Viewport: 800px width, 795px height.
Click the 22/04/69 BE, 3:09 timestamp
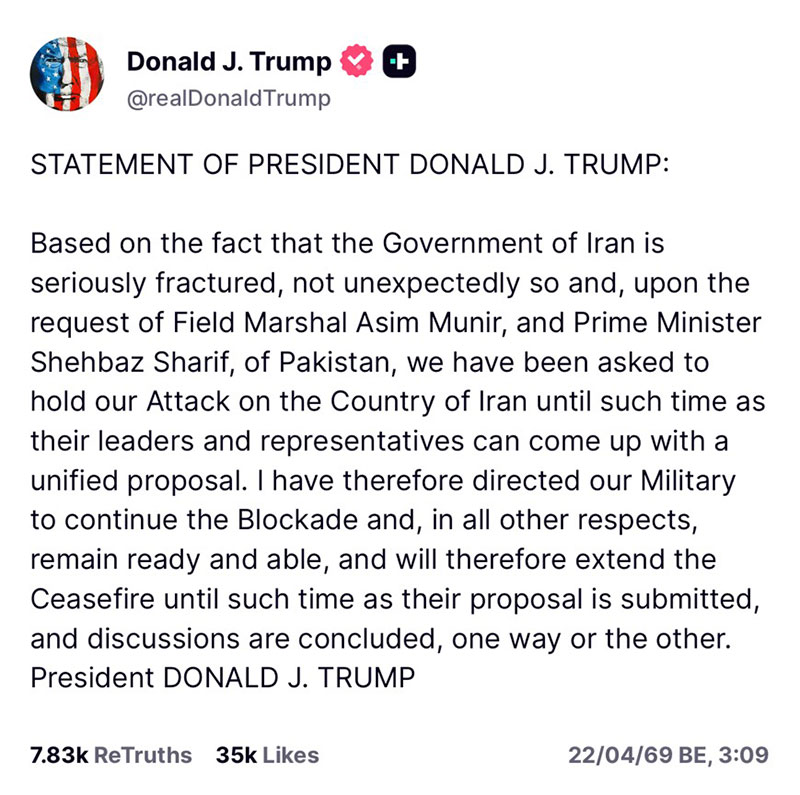point(668,754)
